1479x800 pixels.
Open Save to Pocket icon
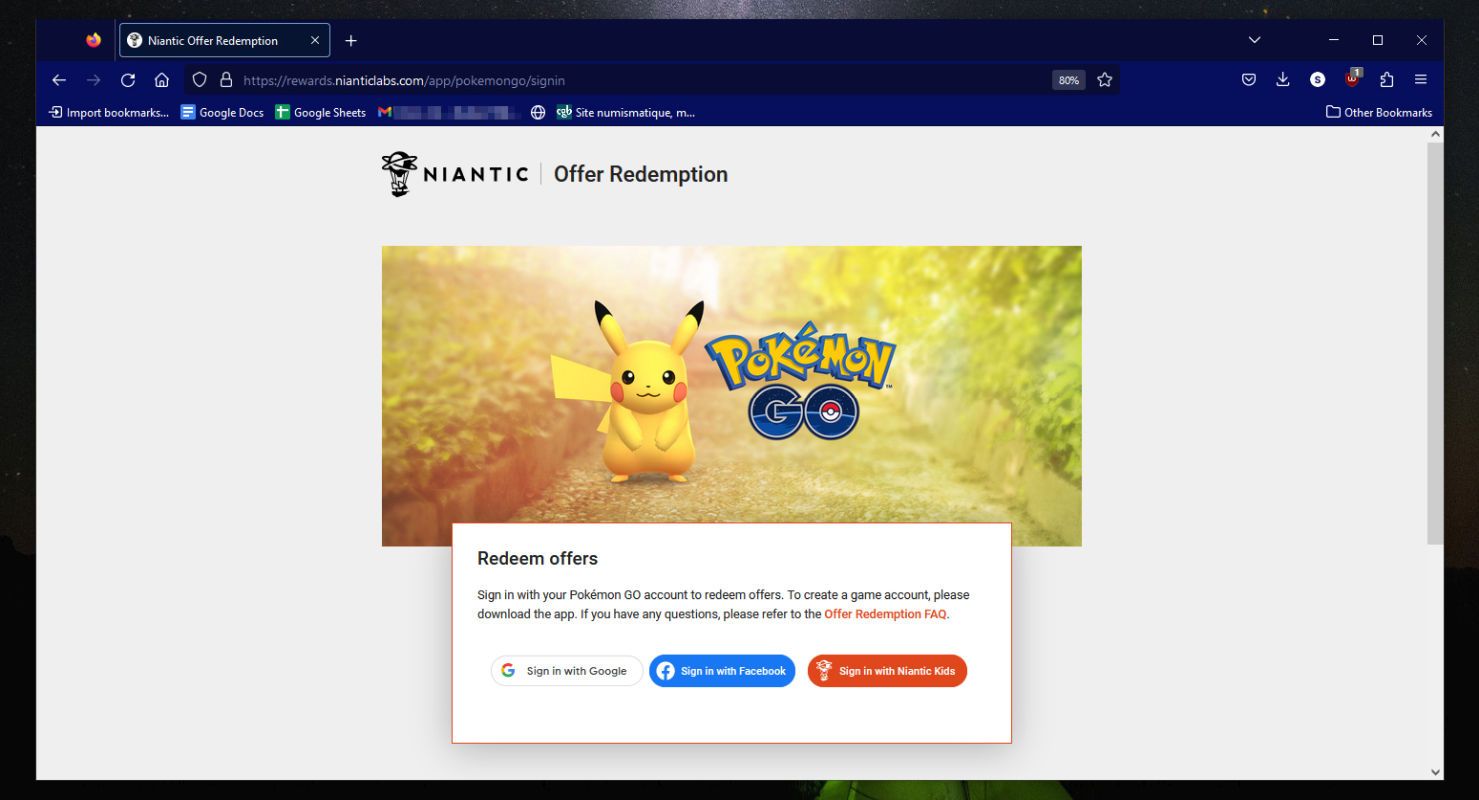(x=1249, y=80)
